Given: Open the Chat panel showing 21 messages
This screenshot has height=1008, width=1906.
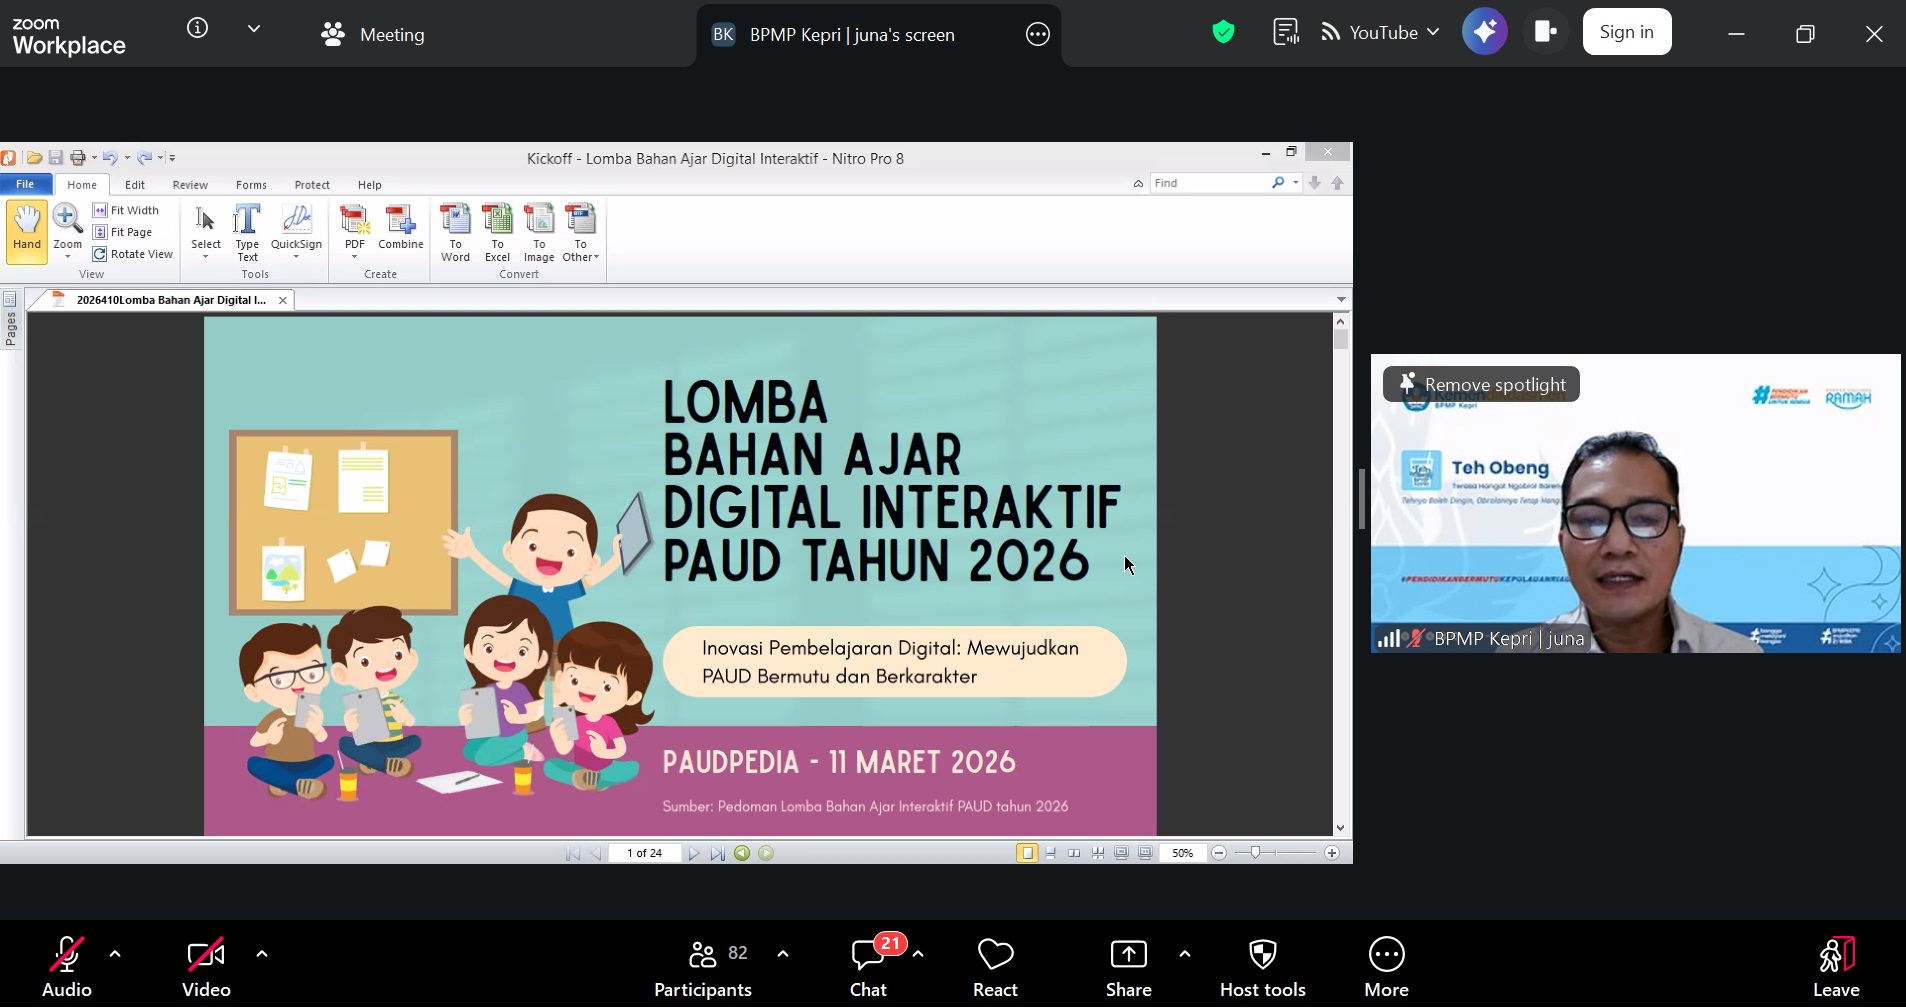Looking at the screenshot, I should click(x=866, y=963).
